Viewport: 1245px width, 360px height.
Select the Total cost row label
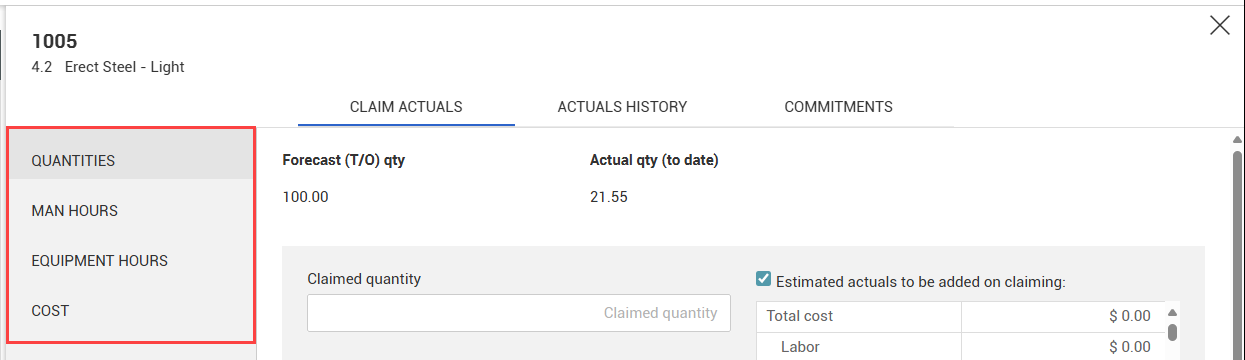tap(800, 316)
